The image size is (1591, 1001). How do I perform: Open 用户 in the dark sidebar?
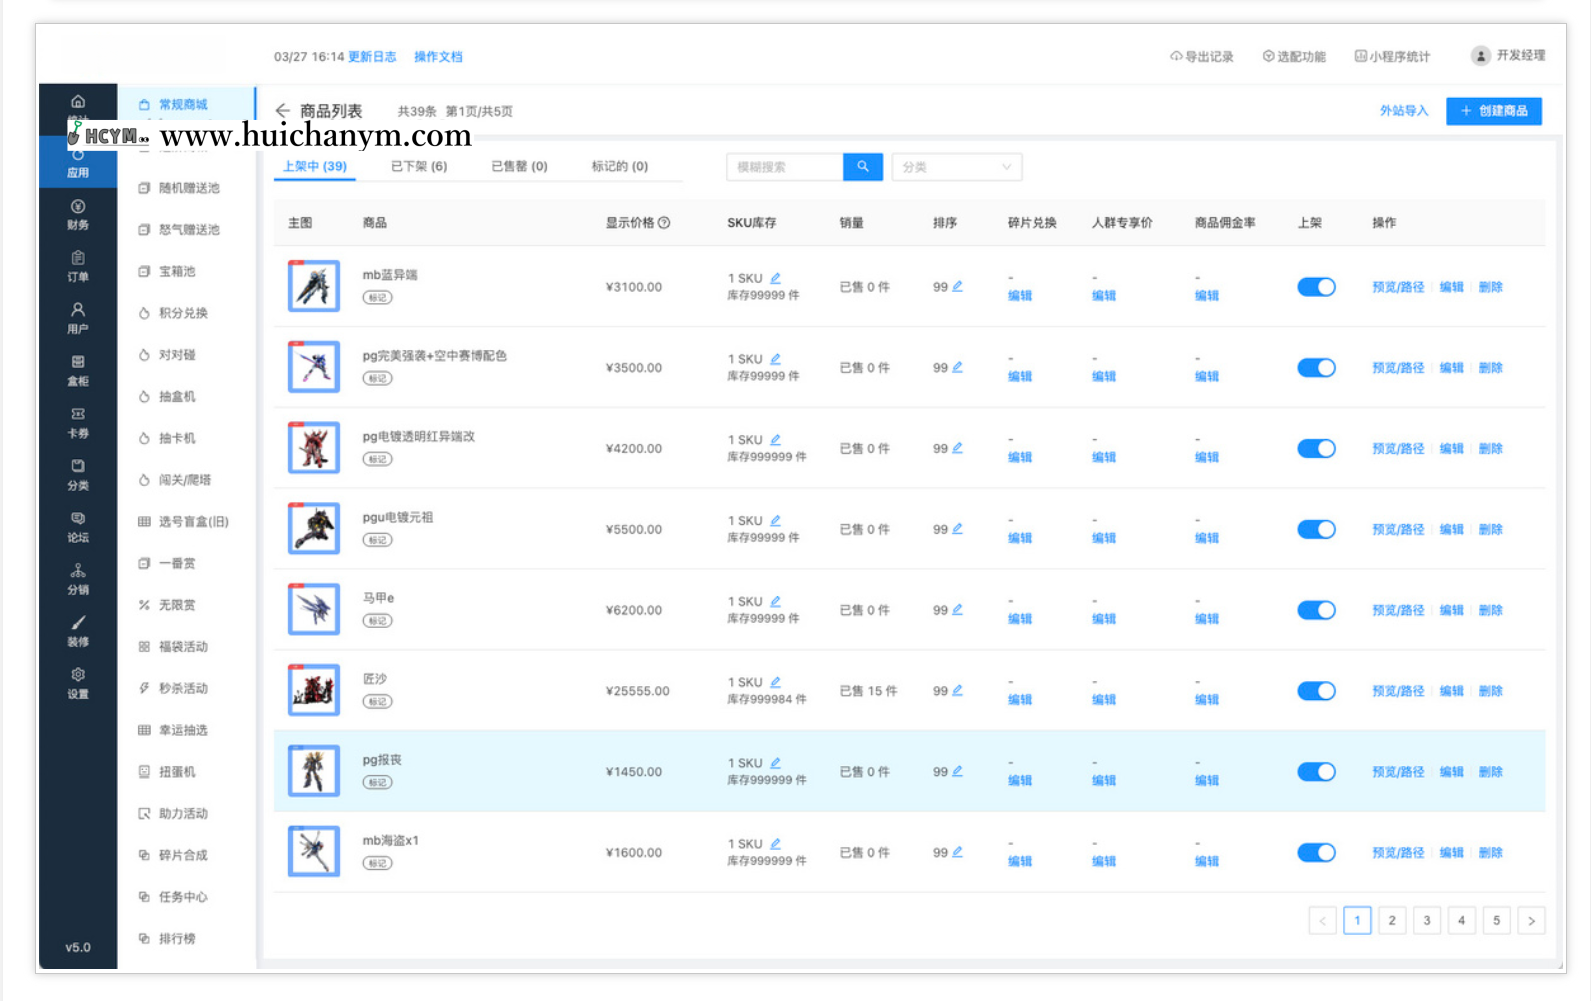[78, 319]
